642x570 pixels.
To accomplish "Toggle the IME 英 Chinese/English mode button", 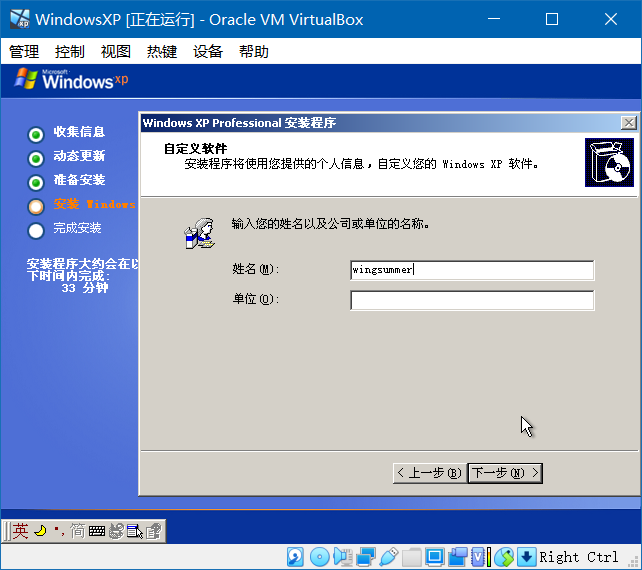I will coord(20,531).
